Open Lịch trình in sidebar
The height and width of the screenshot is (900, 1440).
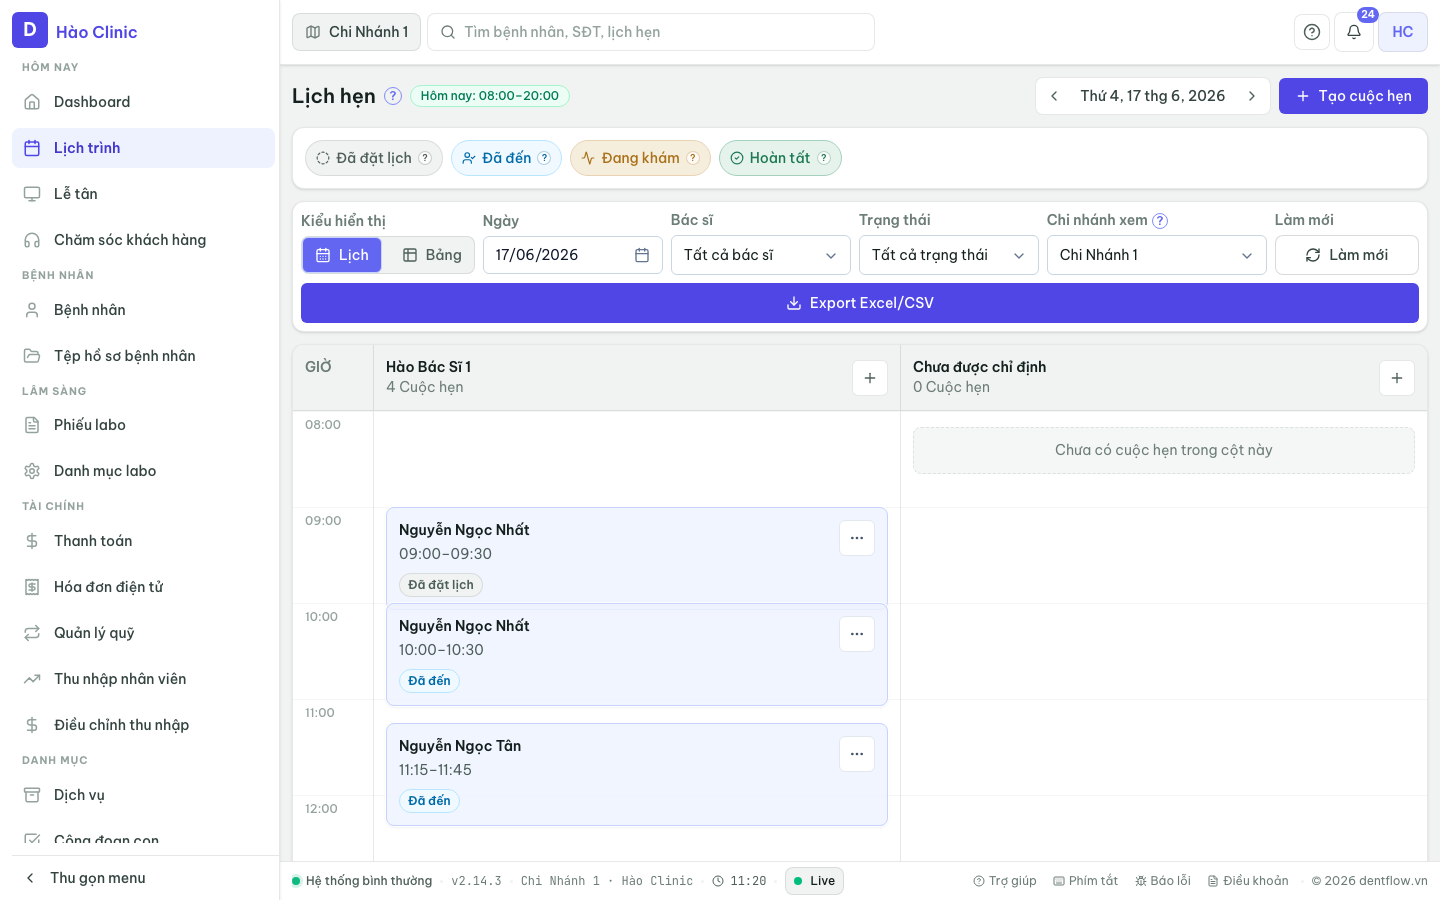click(143, 148)
